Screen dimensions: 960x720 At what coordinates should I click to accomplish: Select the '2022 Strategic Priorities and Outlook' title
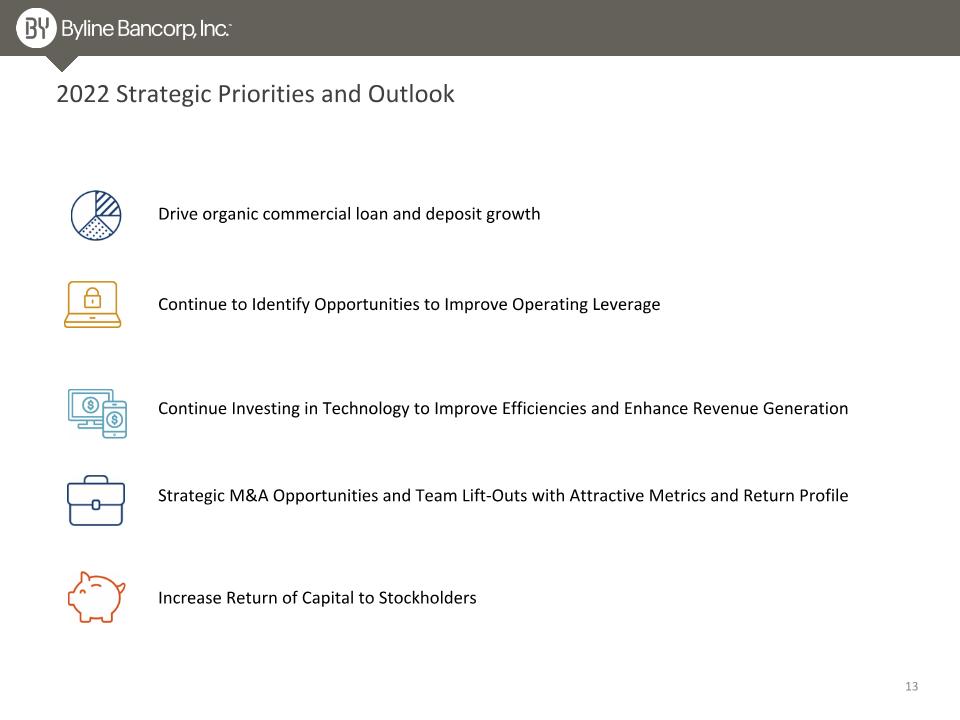(255, 94)
